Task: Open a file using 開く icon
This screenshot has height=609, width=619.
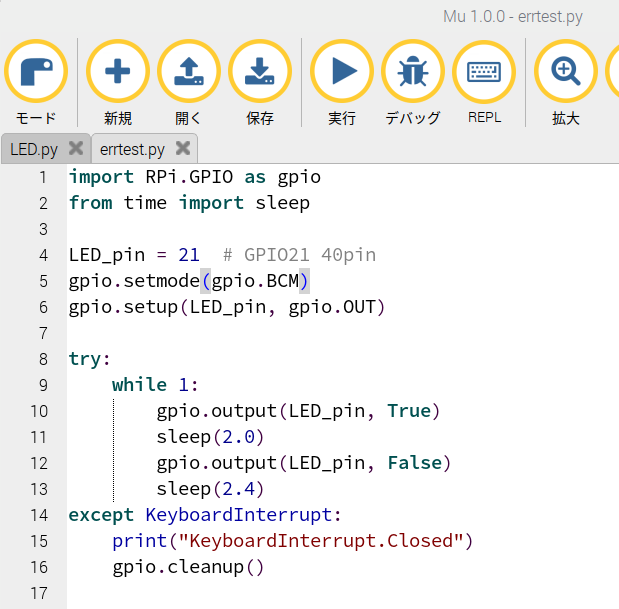Action: (x=189, y=72)
